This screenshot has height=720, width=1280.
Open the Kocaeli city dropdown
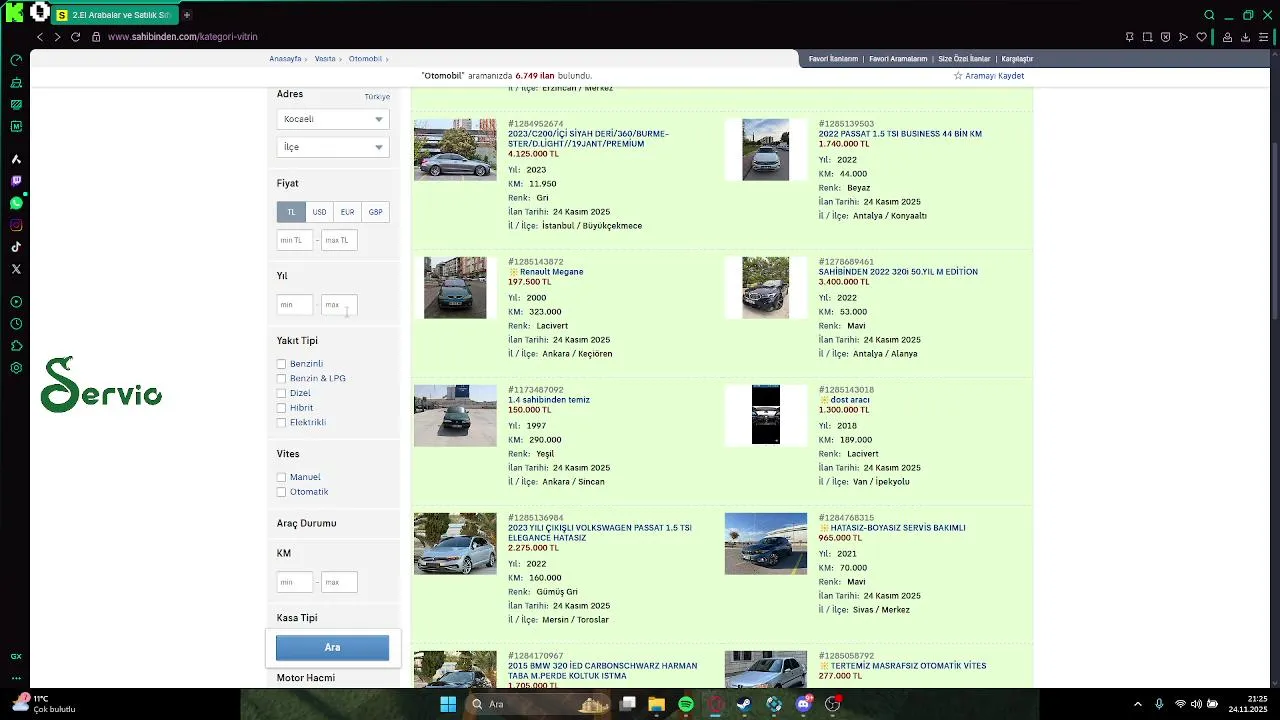coord(332,119)
